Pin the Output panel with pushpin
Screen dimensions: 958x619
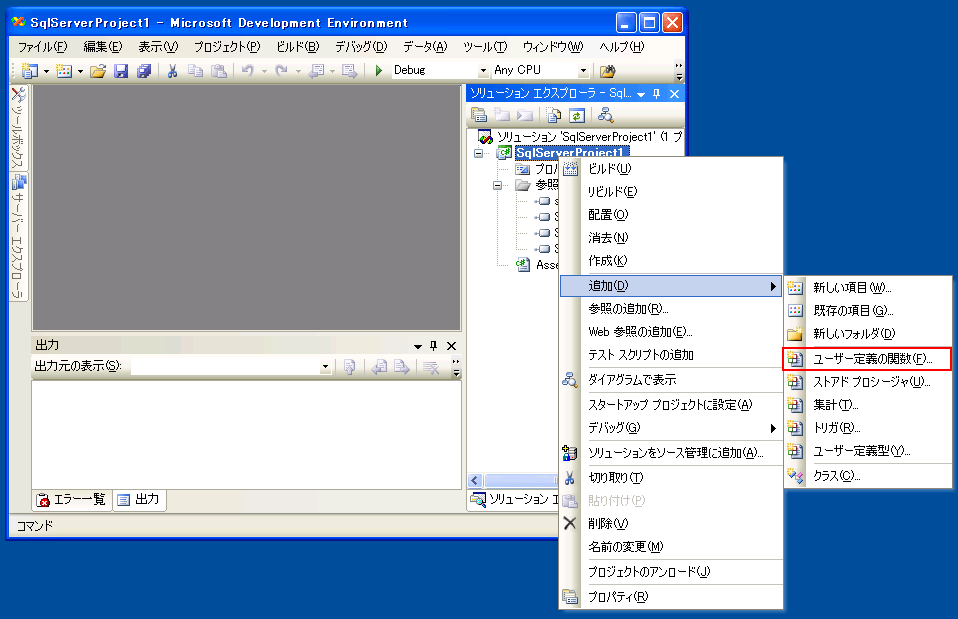point(434,346)
